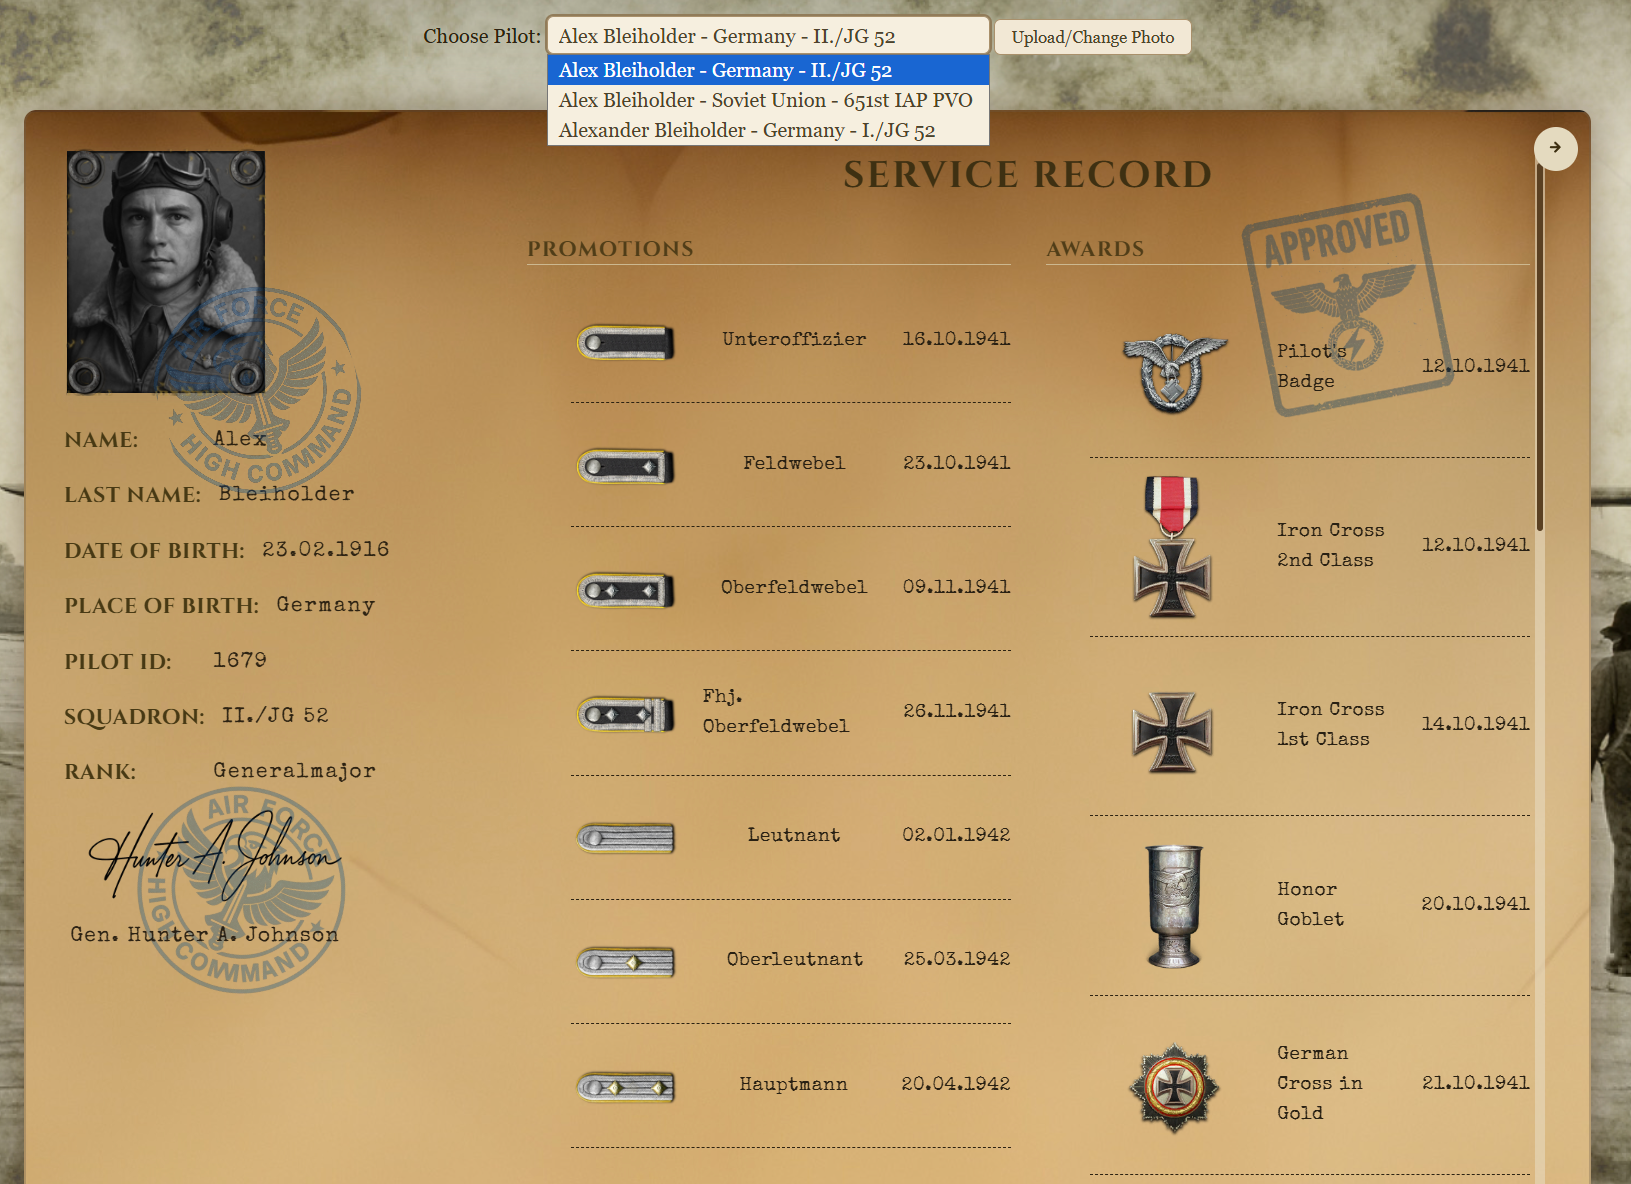Pick Alexander Bleiholder Germany I./JG 52 option

(768, 130)
